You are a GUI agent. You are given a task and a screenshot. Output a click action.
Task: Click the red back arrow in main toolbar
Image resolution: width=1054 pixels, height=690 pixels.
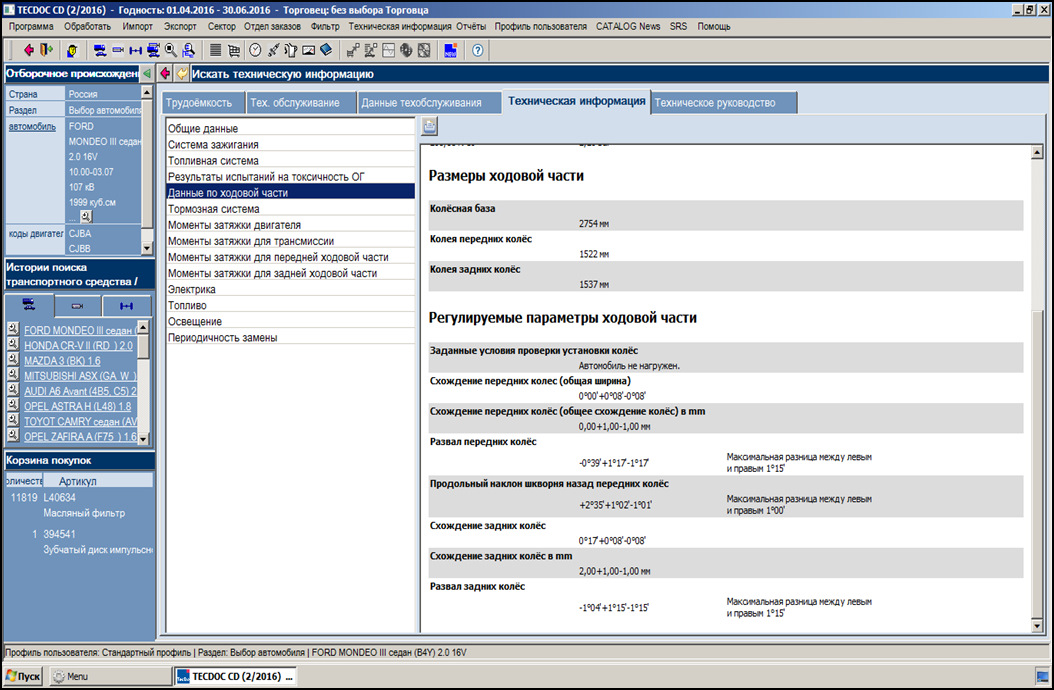pos(28,50)
